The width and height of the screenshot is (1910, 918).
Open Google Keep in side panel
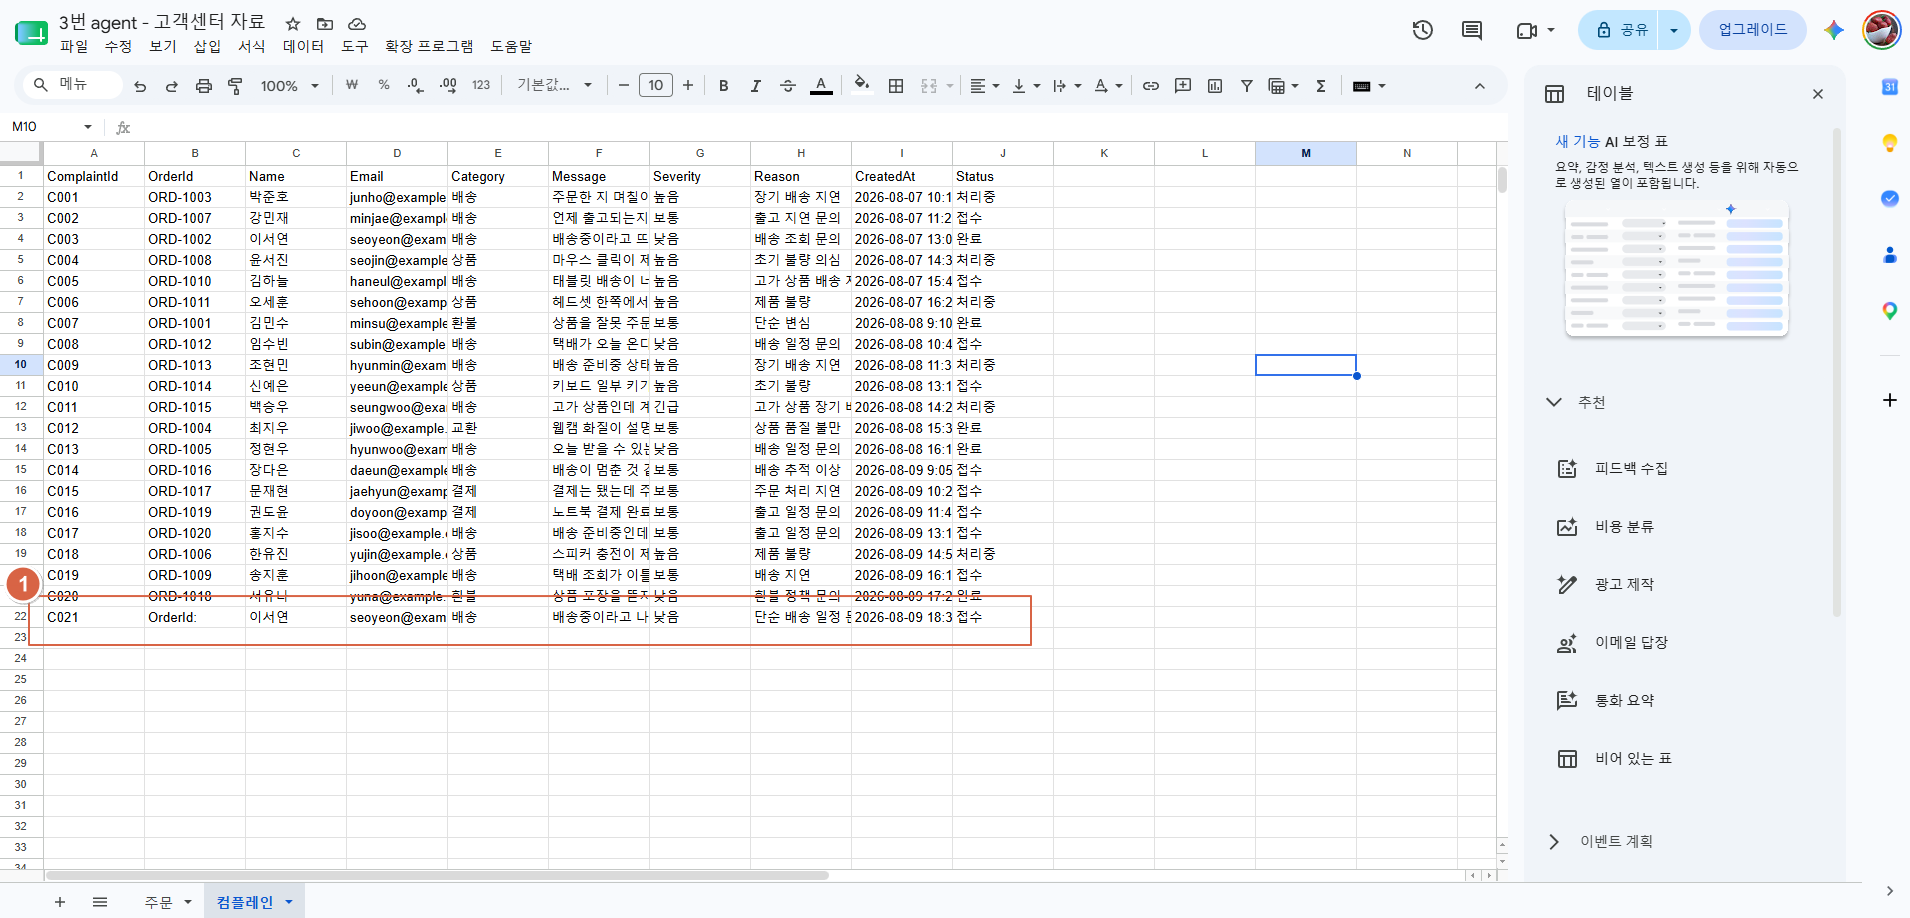[1889, 143]
